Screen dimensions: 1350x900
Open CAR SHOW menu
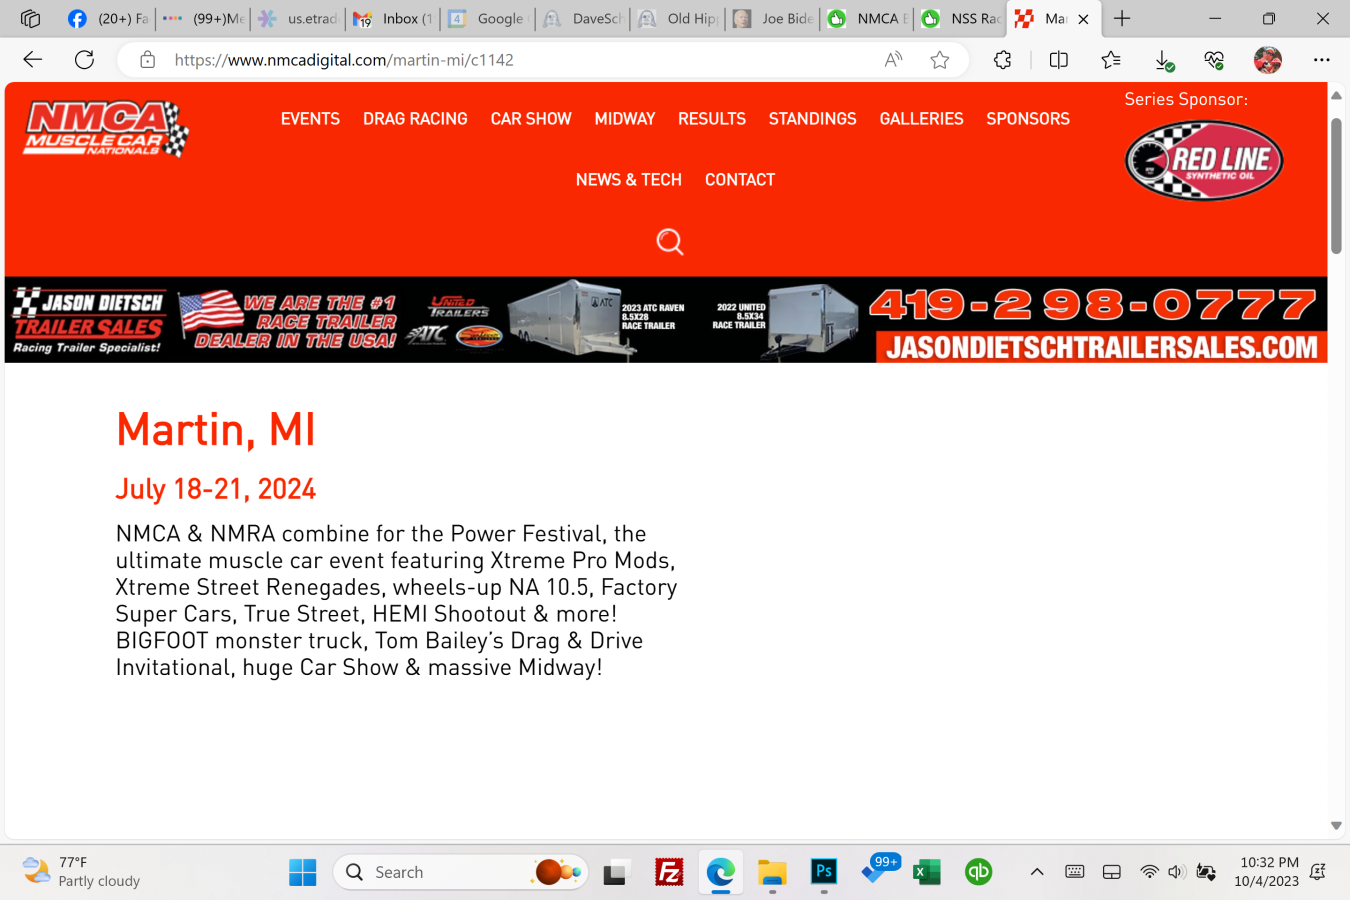coord(531,119)
